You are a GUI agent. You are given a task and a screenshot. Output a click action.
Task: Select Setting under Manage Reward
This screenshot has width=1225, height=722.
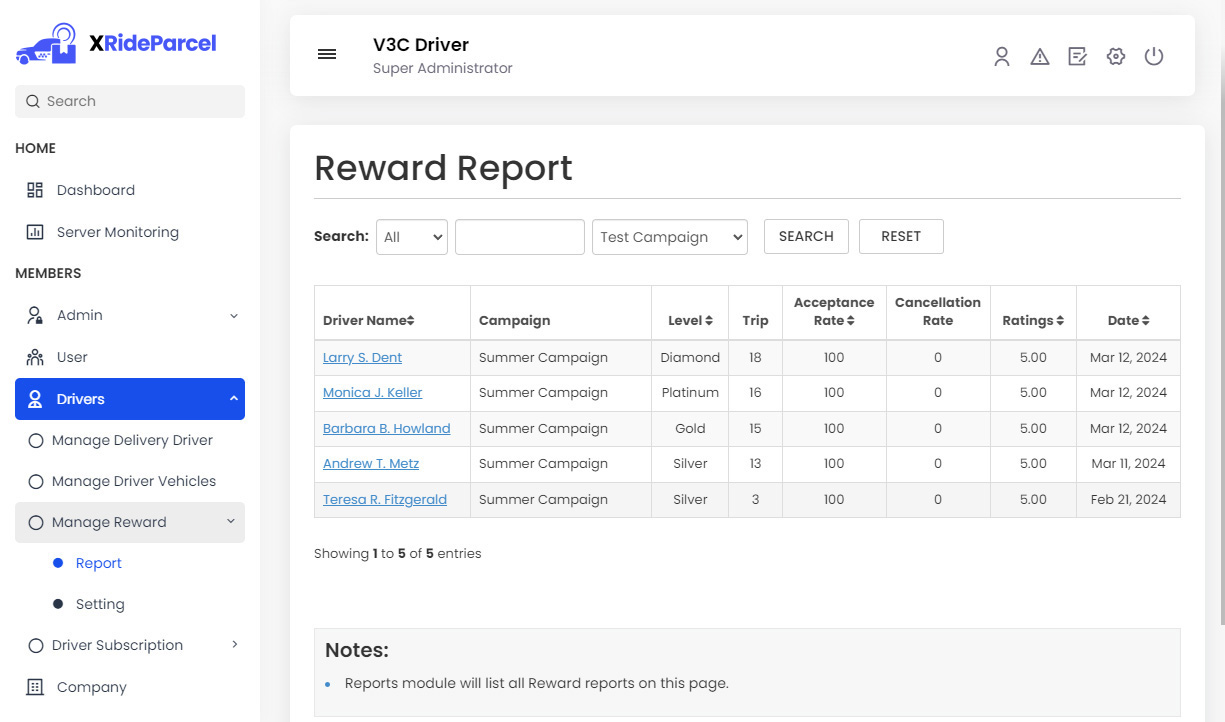coord(100,604)
